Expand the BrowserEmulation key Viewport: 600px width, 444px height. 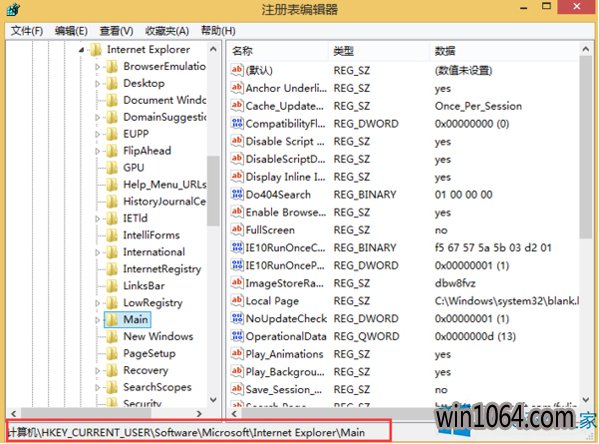click(x=98, y=67)
